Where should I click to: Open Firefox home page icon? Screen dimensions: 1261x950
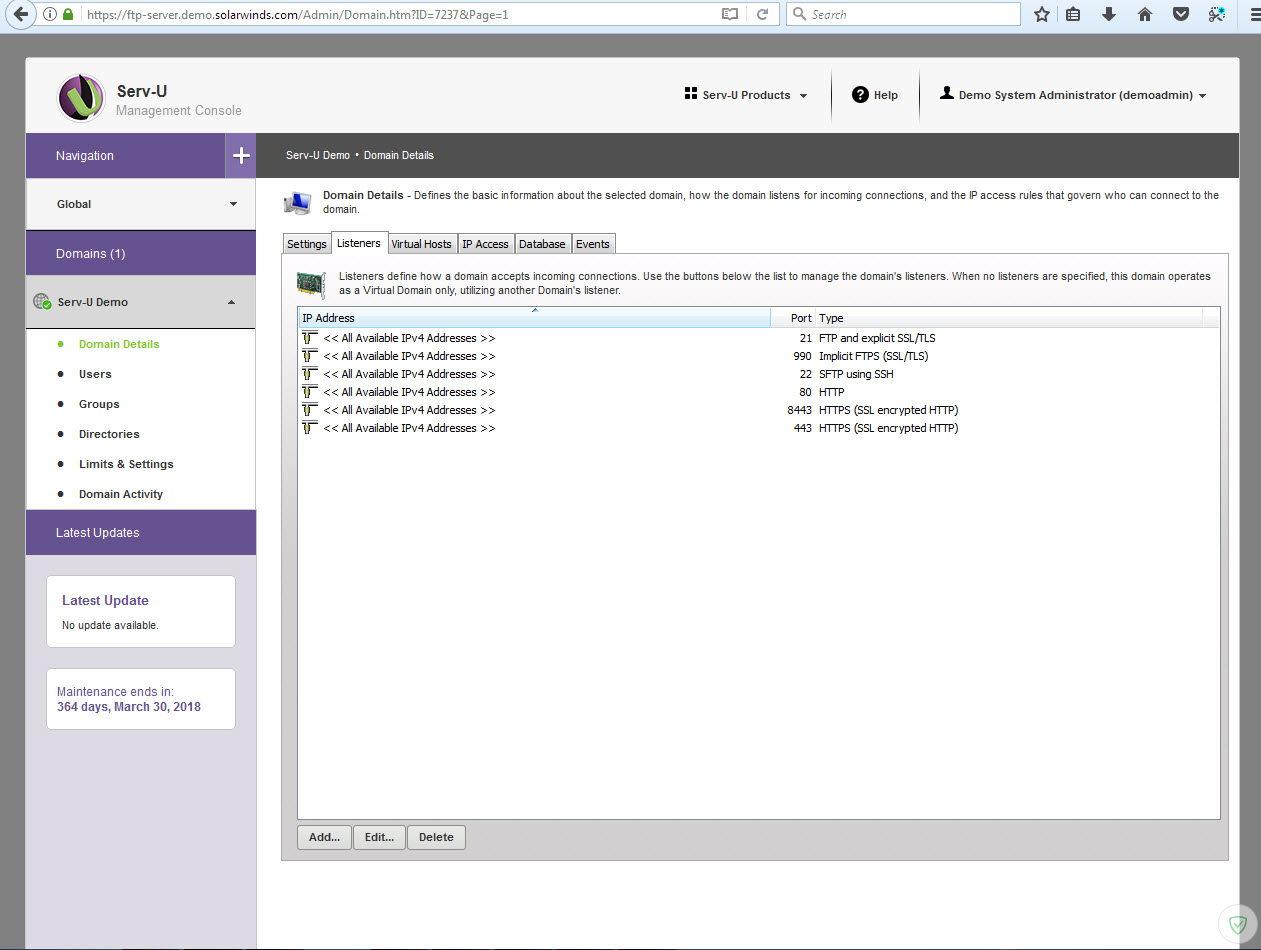tap(1144, 14)
